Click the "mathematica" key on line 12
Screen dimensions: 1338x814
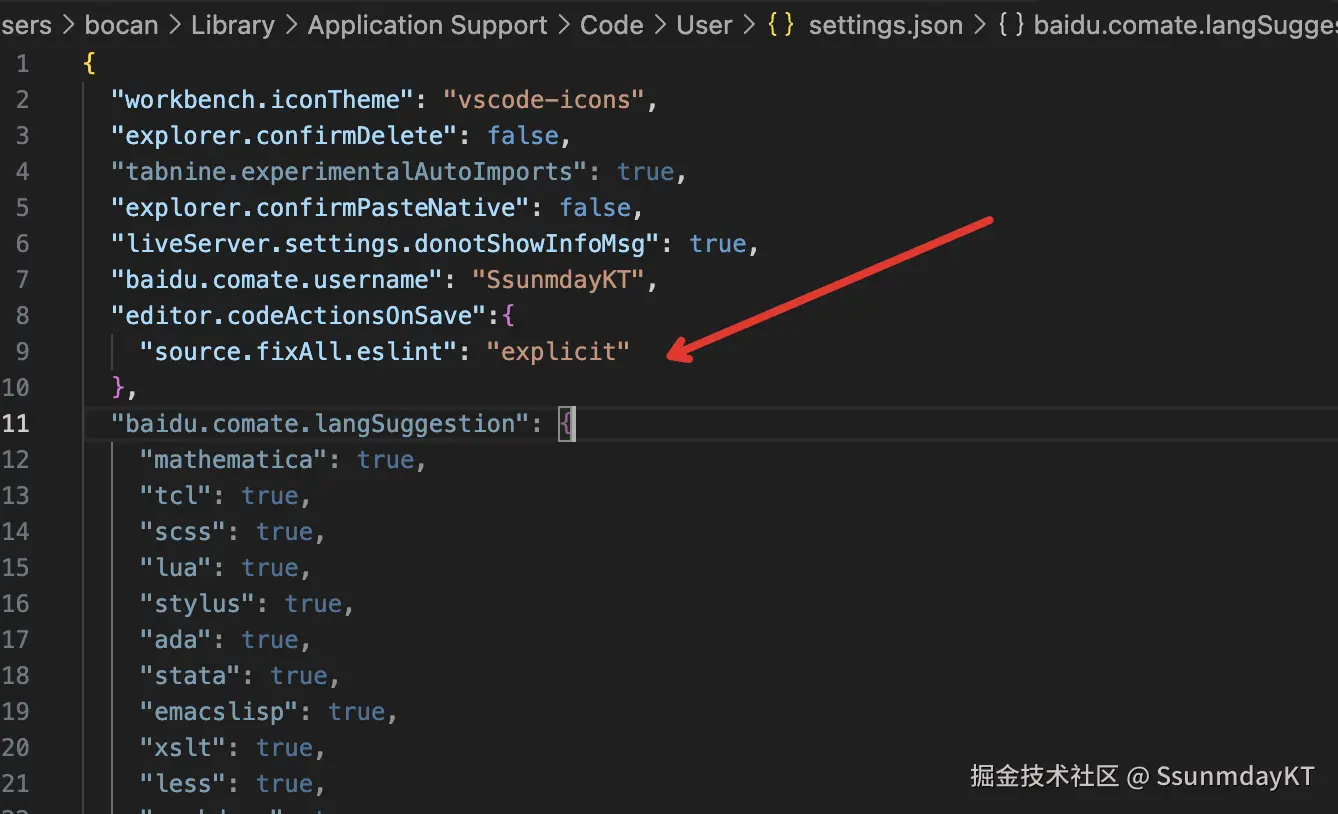click(234, 459)
